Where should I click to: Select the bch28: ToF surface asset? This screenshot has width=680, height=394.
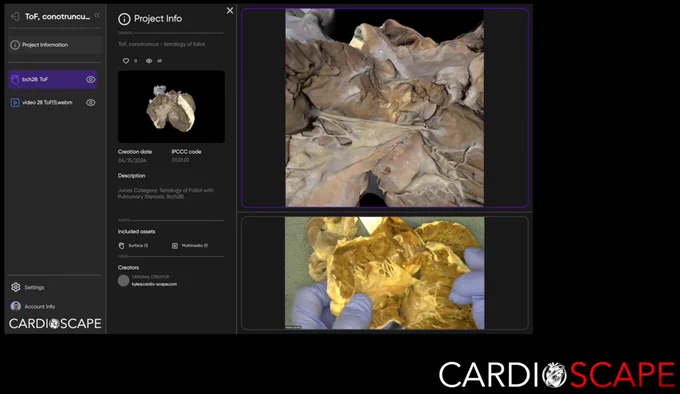tap(52, 79)
